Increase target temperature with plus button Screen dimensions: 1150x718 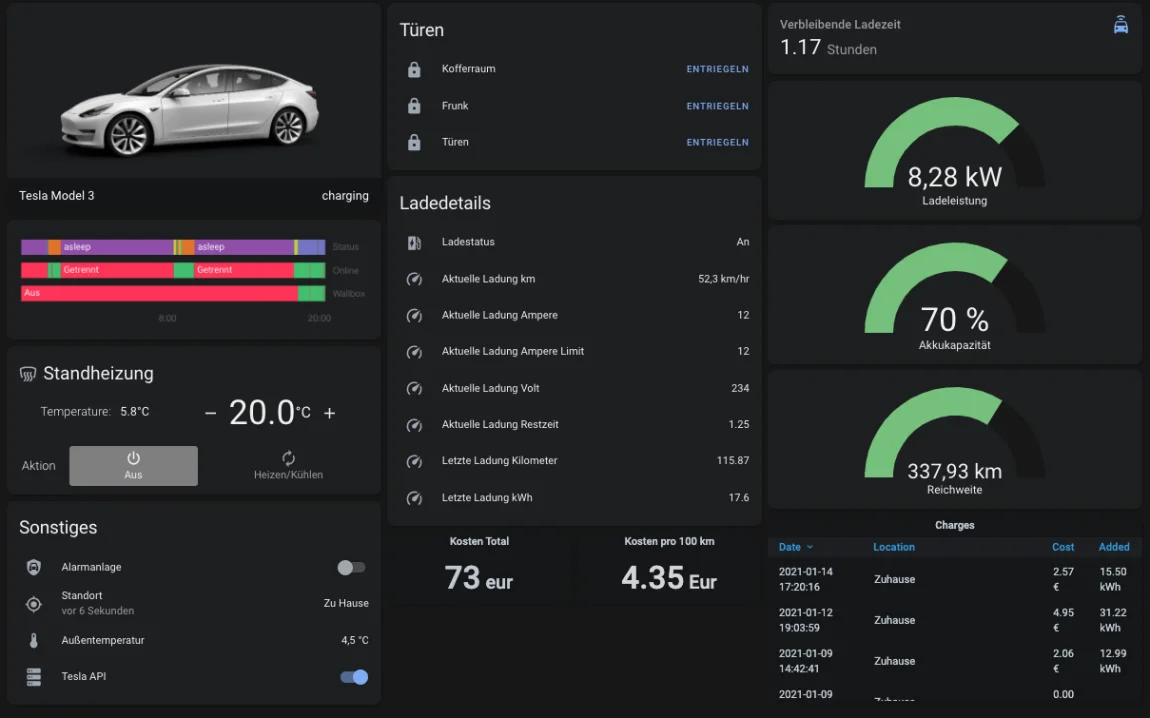[x=330, y=413]
